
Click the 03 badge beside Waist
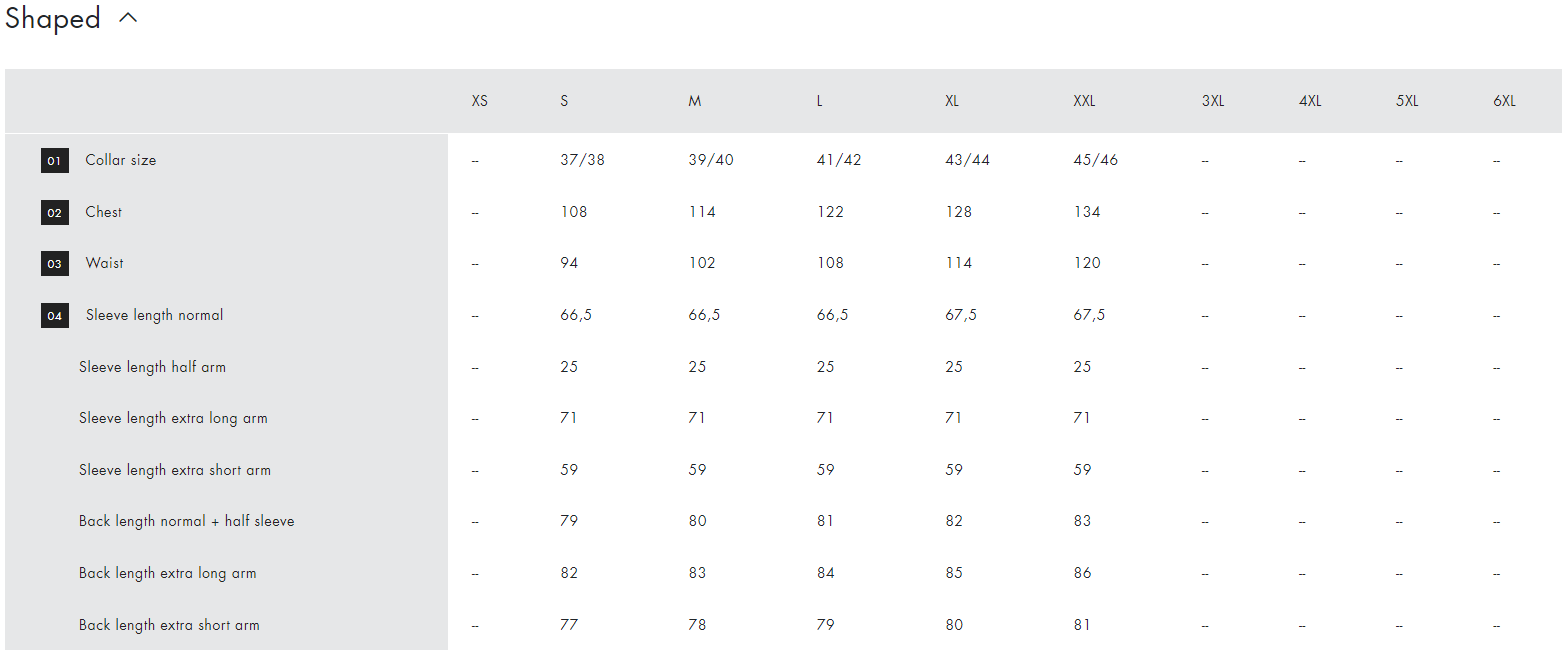[x=55, y=263]
